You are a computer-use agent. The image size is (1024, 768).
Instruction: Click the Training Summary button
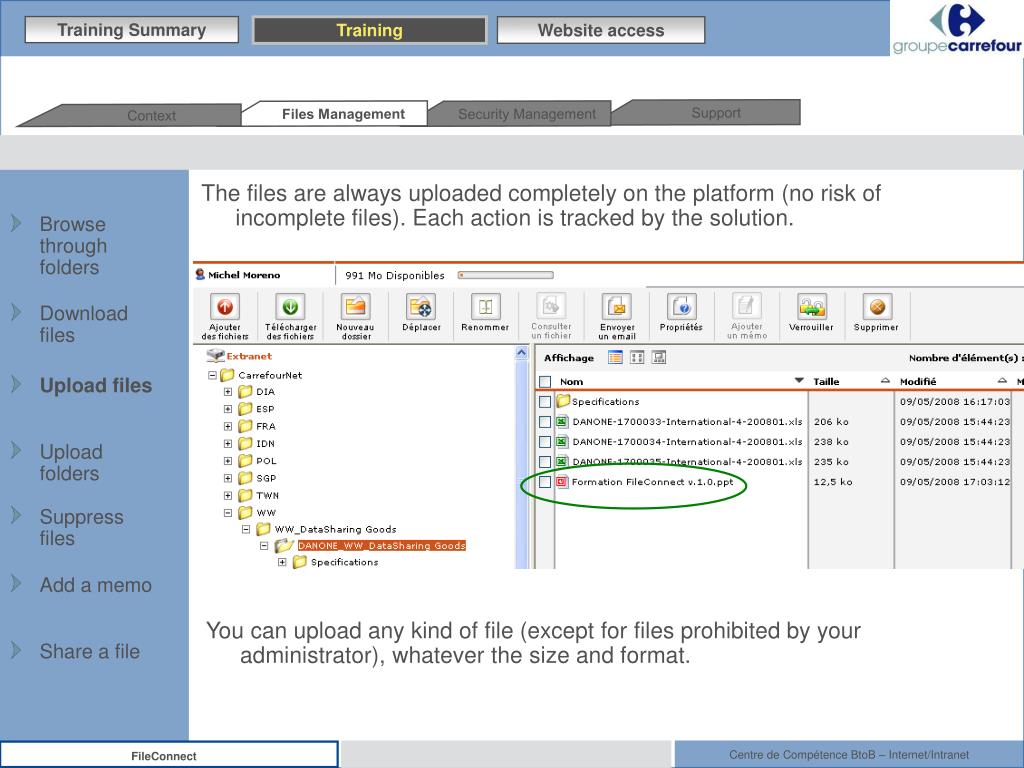tap(131, 30)
